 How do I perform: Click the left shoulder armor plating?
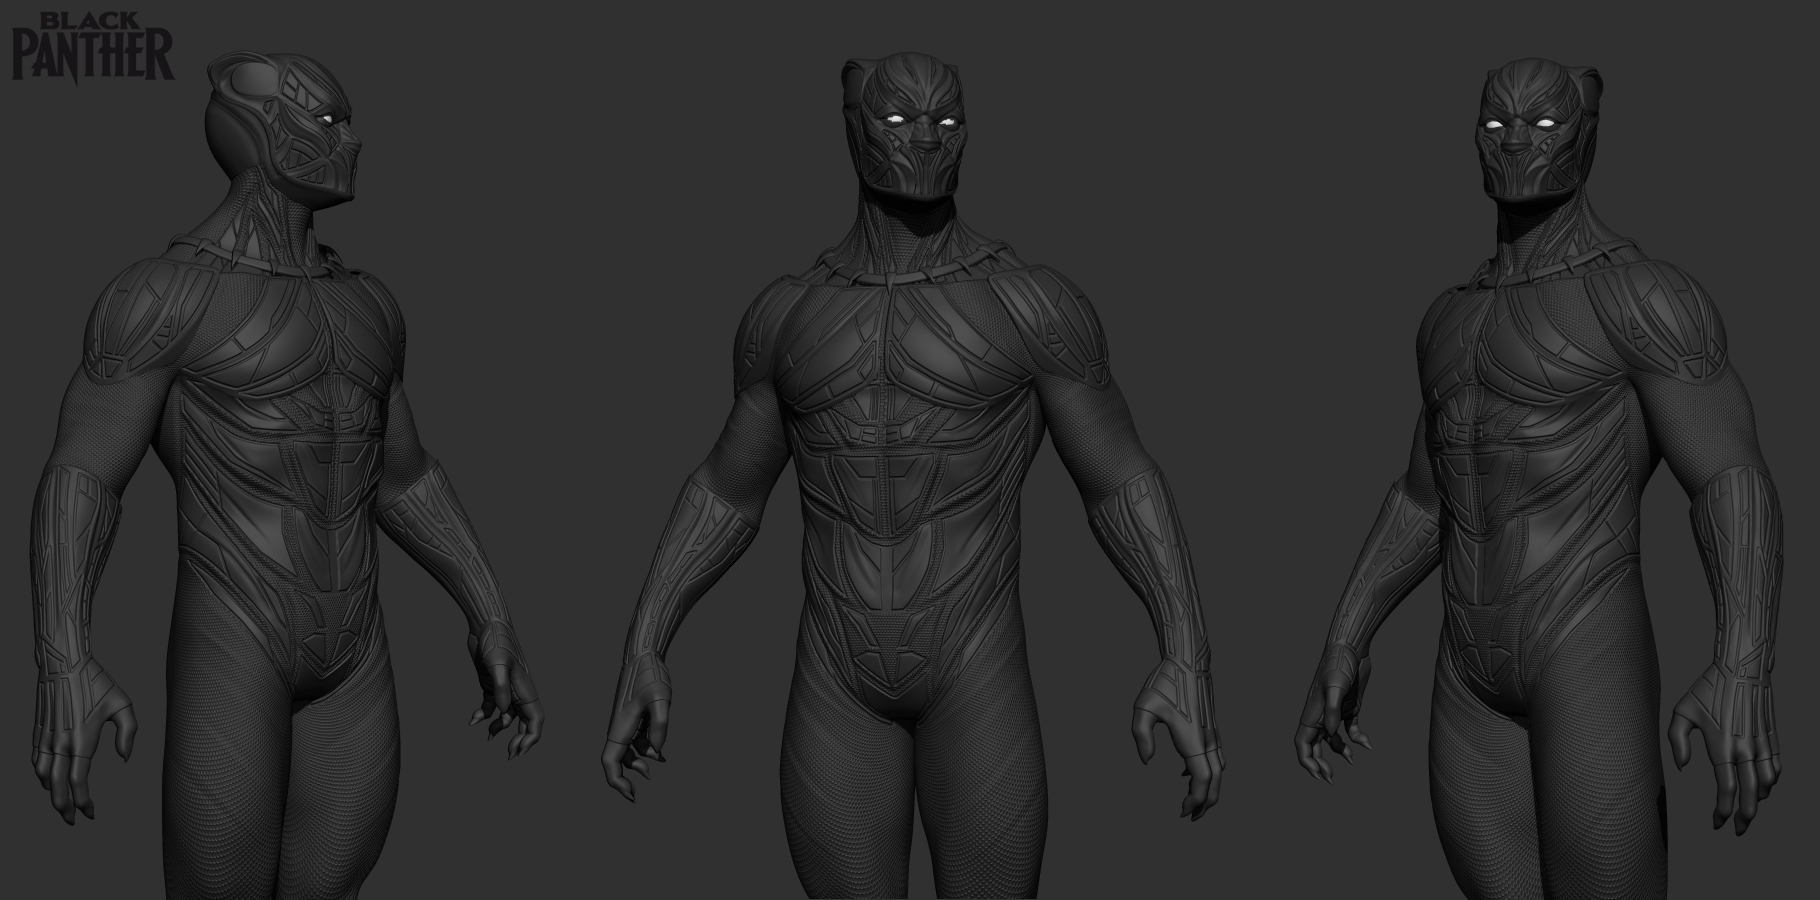click(x=140, y=320)
